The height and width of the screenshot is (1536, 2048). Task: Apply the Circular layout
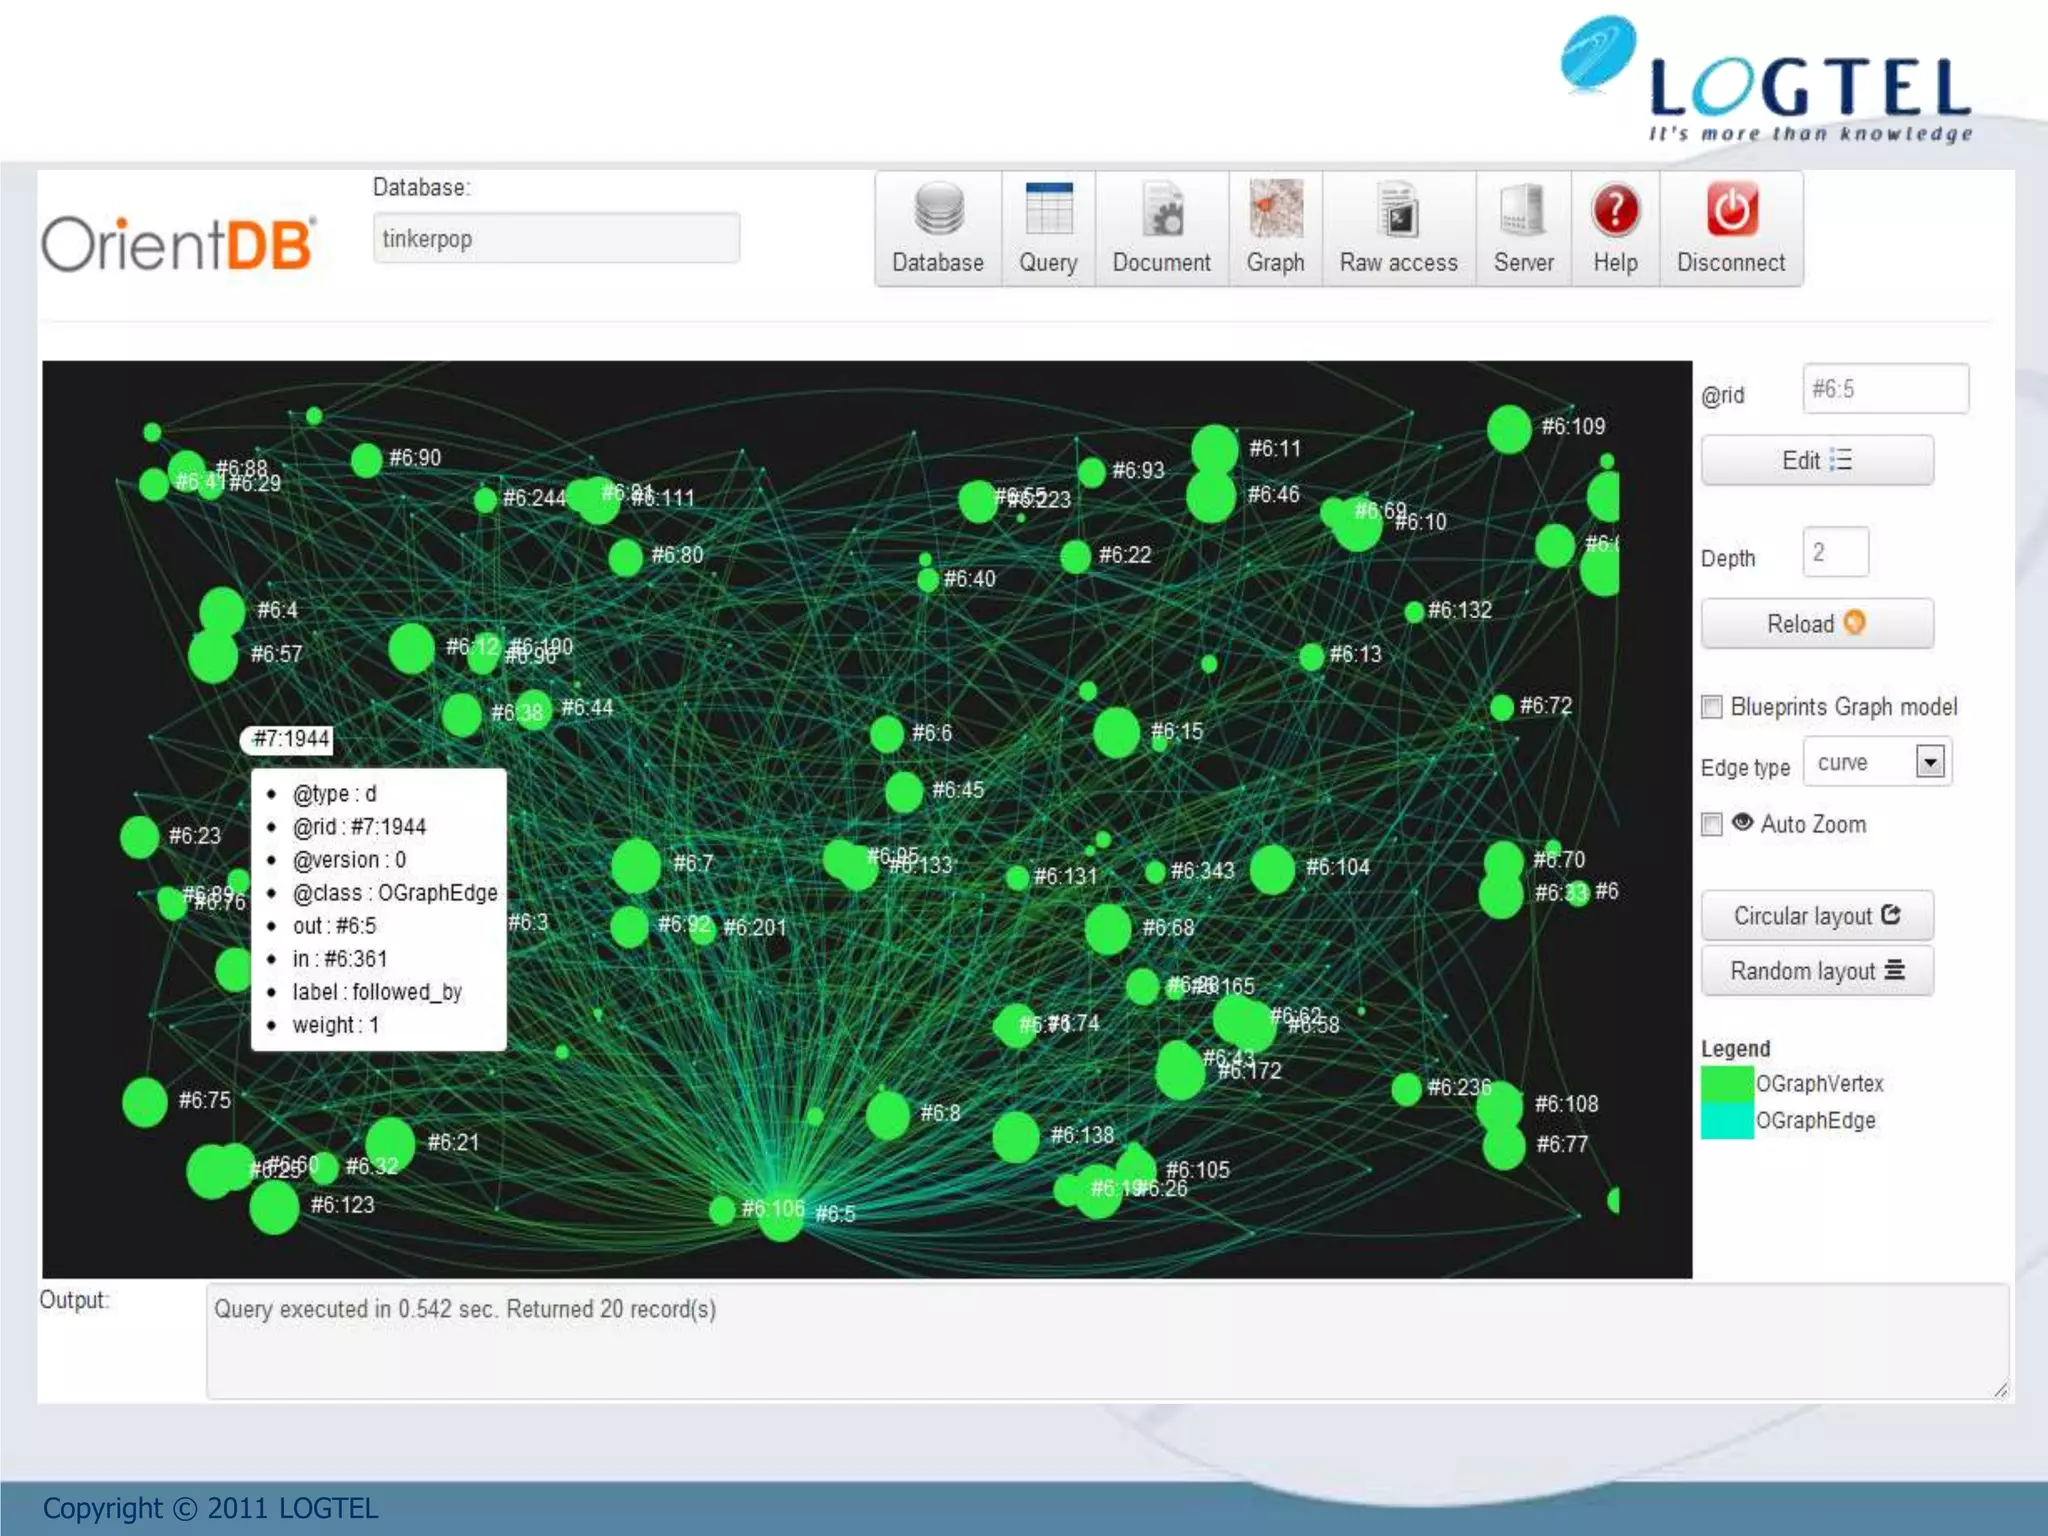pyautogui.click(x=1817, y=915)
